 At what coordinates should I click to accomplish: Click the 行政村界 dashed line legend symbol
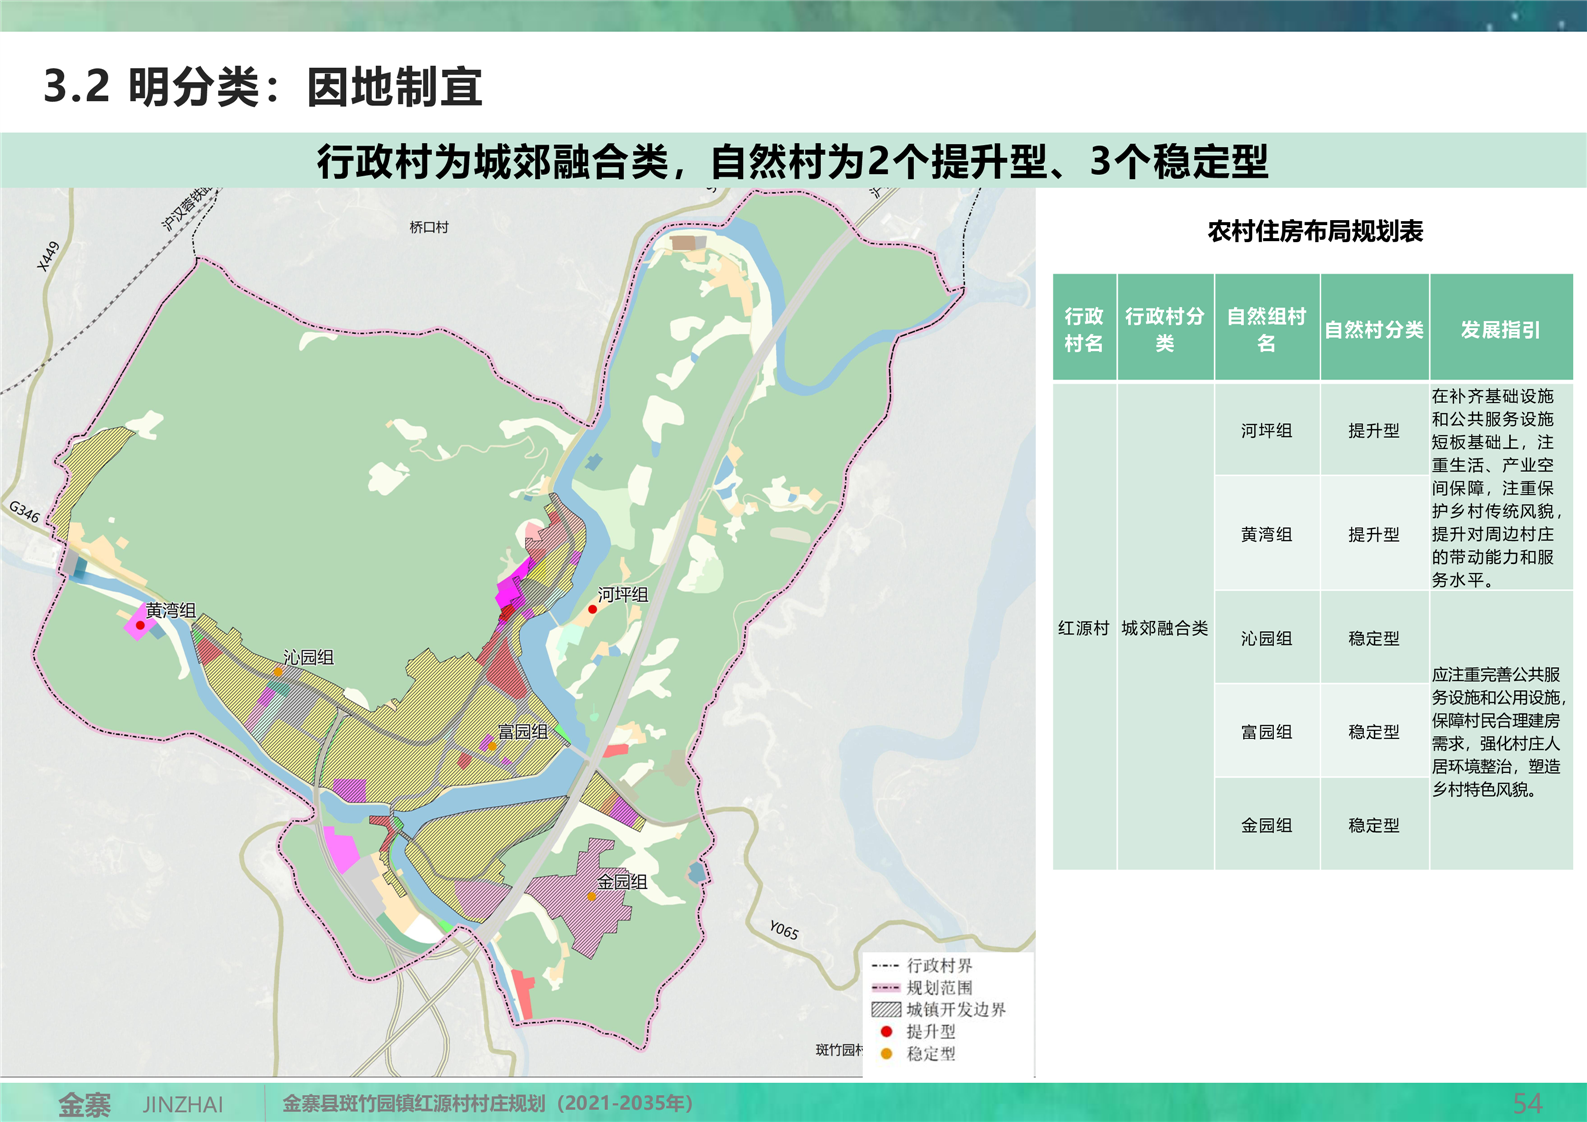(x=886, y=966)
